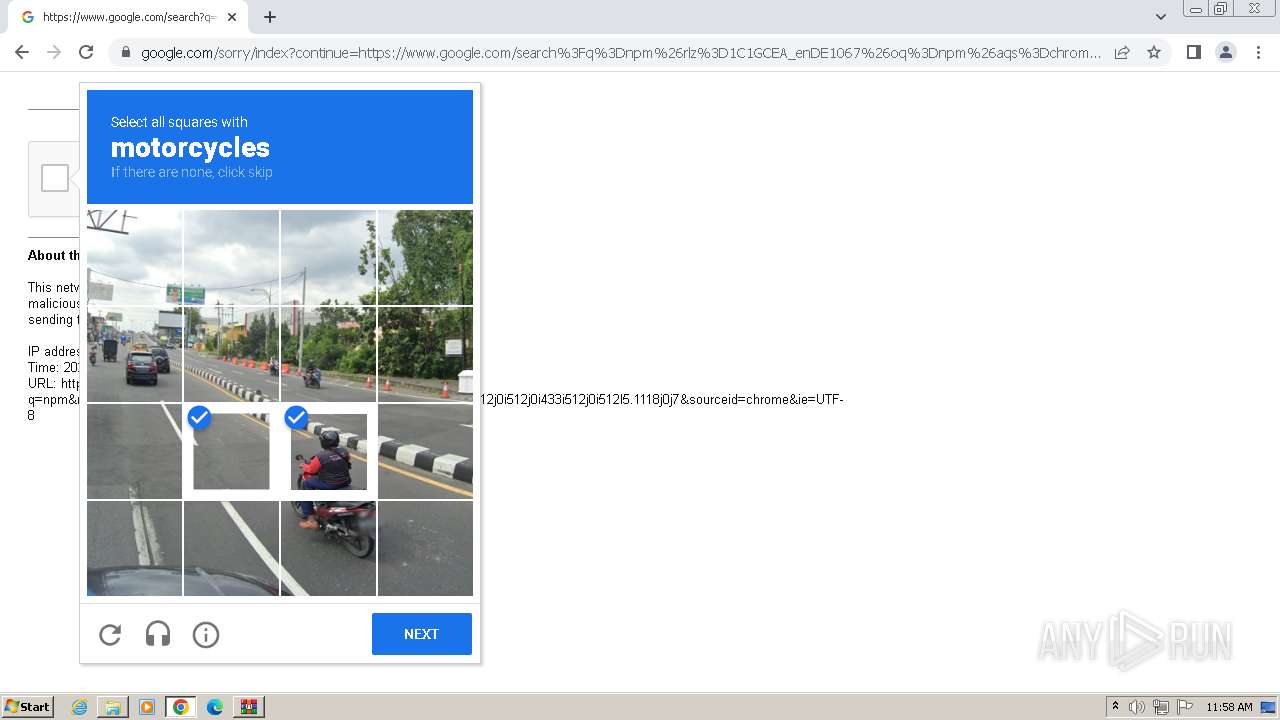Switch to Chrome in taskbar
Screen dimensions: 1280x720
click(x=180, y=707)
